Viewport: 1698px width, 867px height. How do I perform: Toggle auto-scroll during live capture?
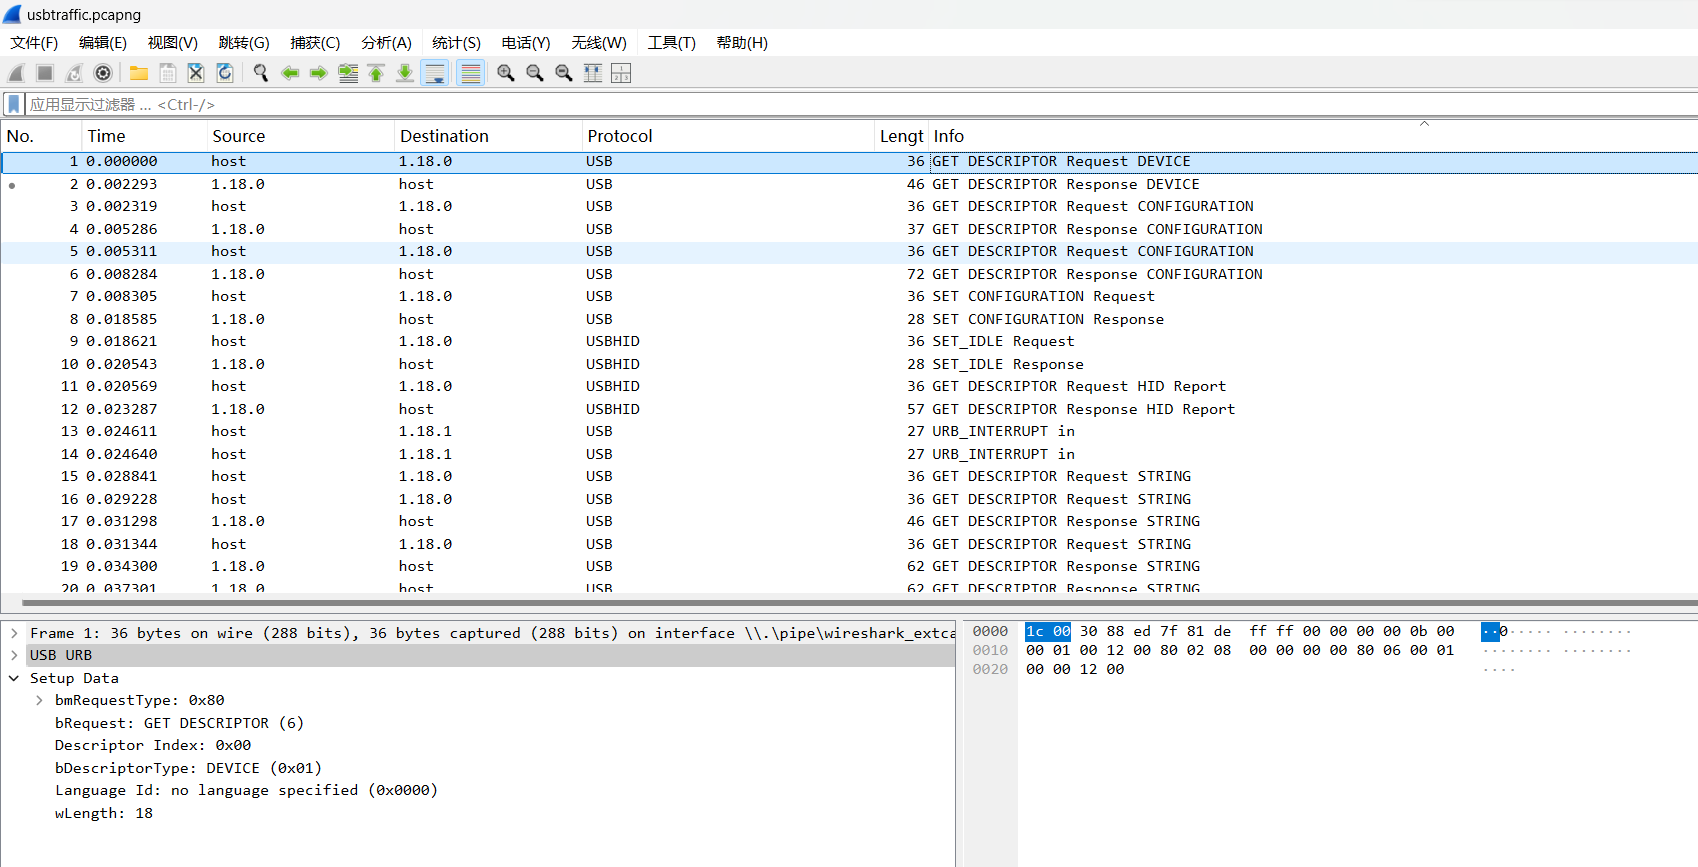click(435, 73)
